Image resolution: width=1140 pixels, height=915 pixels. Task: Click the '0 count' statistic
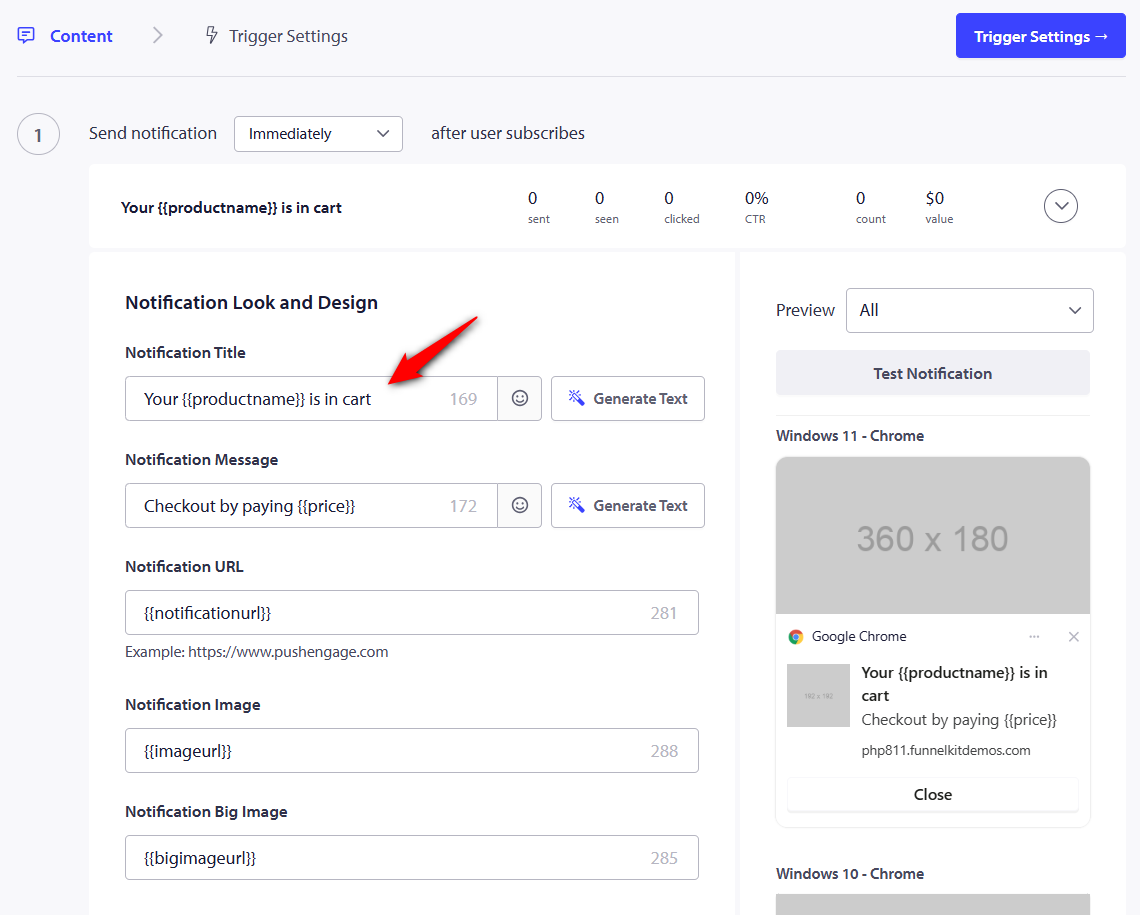click(x=870, y=207)
